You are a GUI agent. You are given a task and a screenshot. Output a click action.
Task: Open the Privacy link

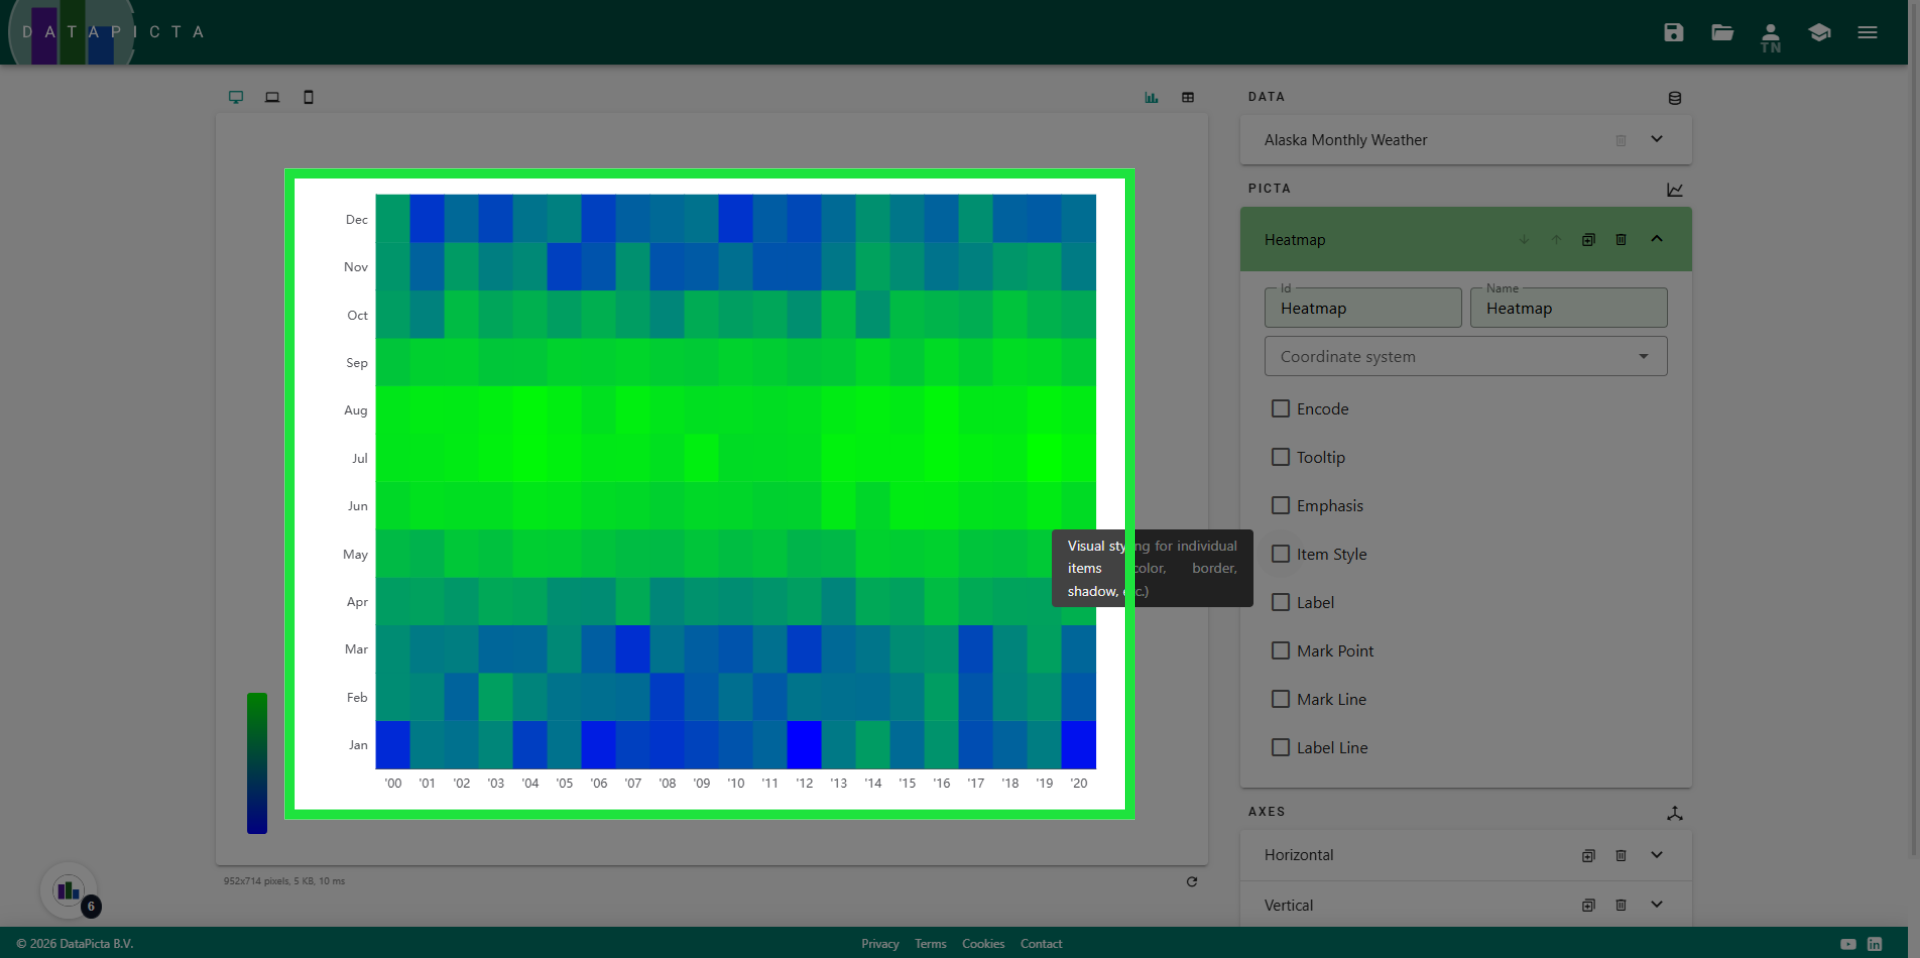880,944
